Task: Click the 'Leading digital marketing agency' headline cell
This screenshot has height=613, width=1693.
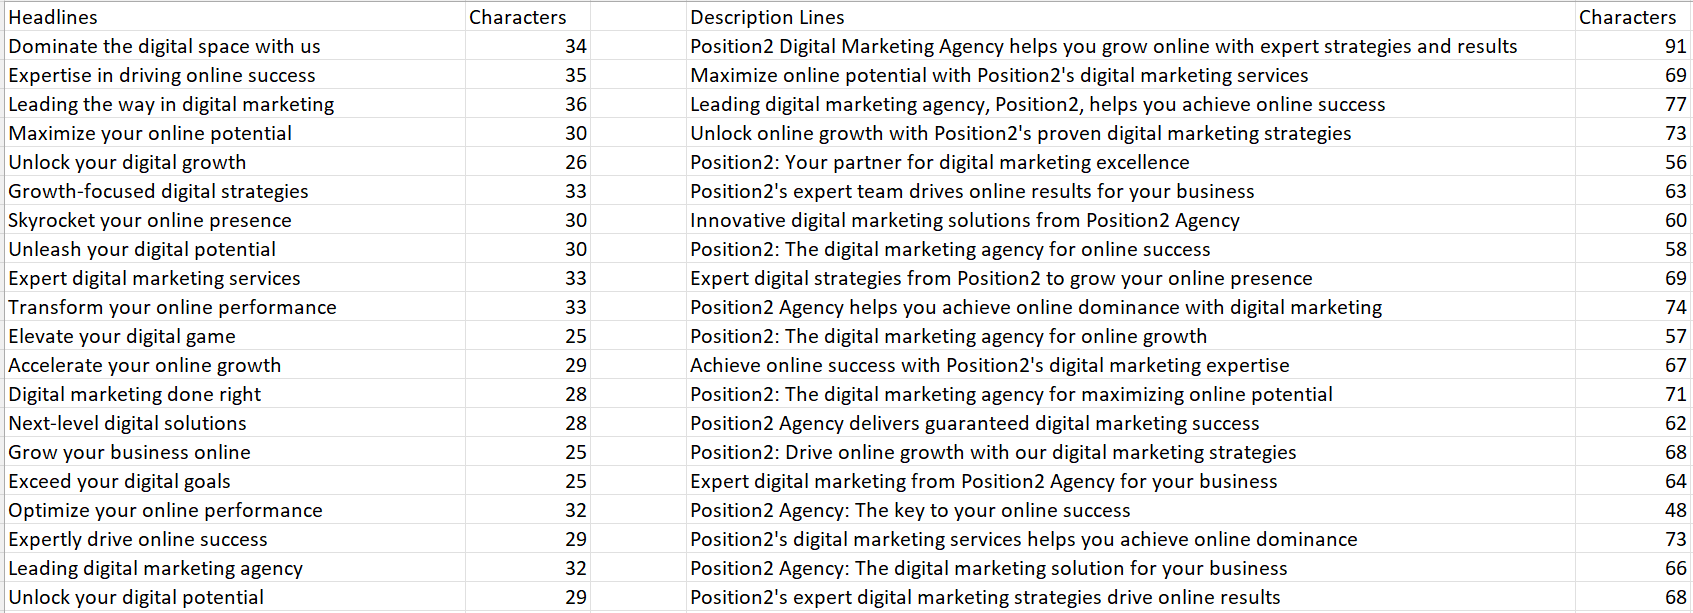Action: click(x=235, y=568)
